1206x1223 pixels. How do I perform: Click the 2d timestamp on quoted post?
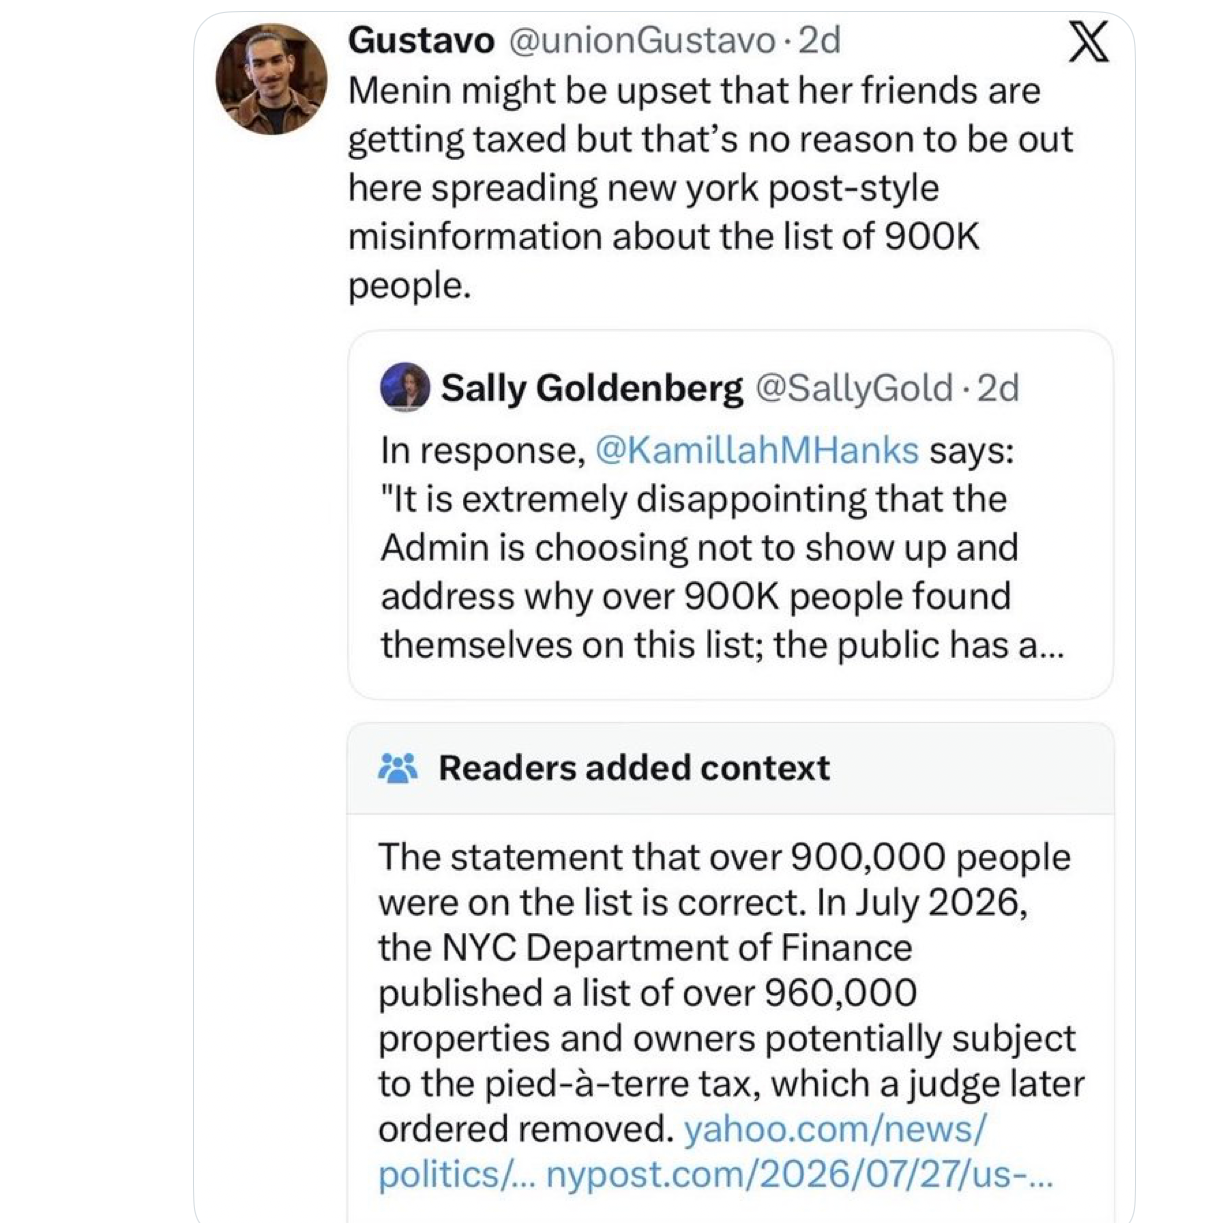tap(997, 388)
